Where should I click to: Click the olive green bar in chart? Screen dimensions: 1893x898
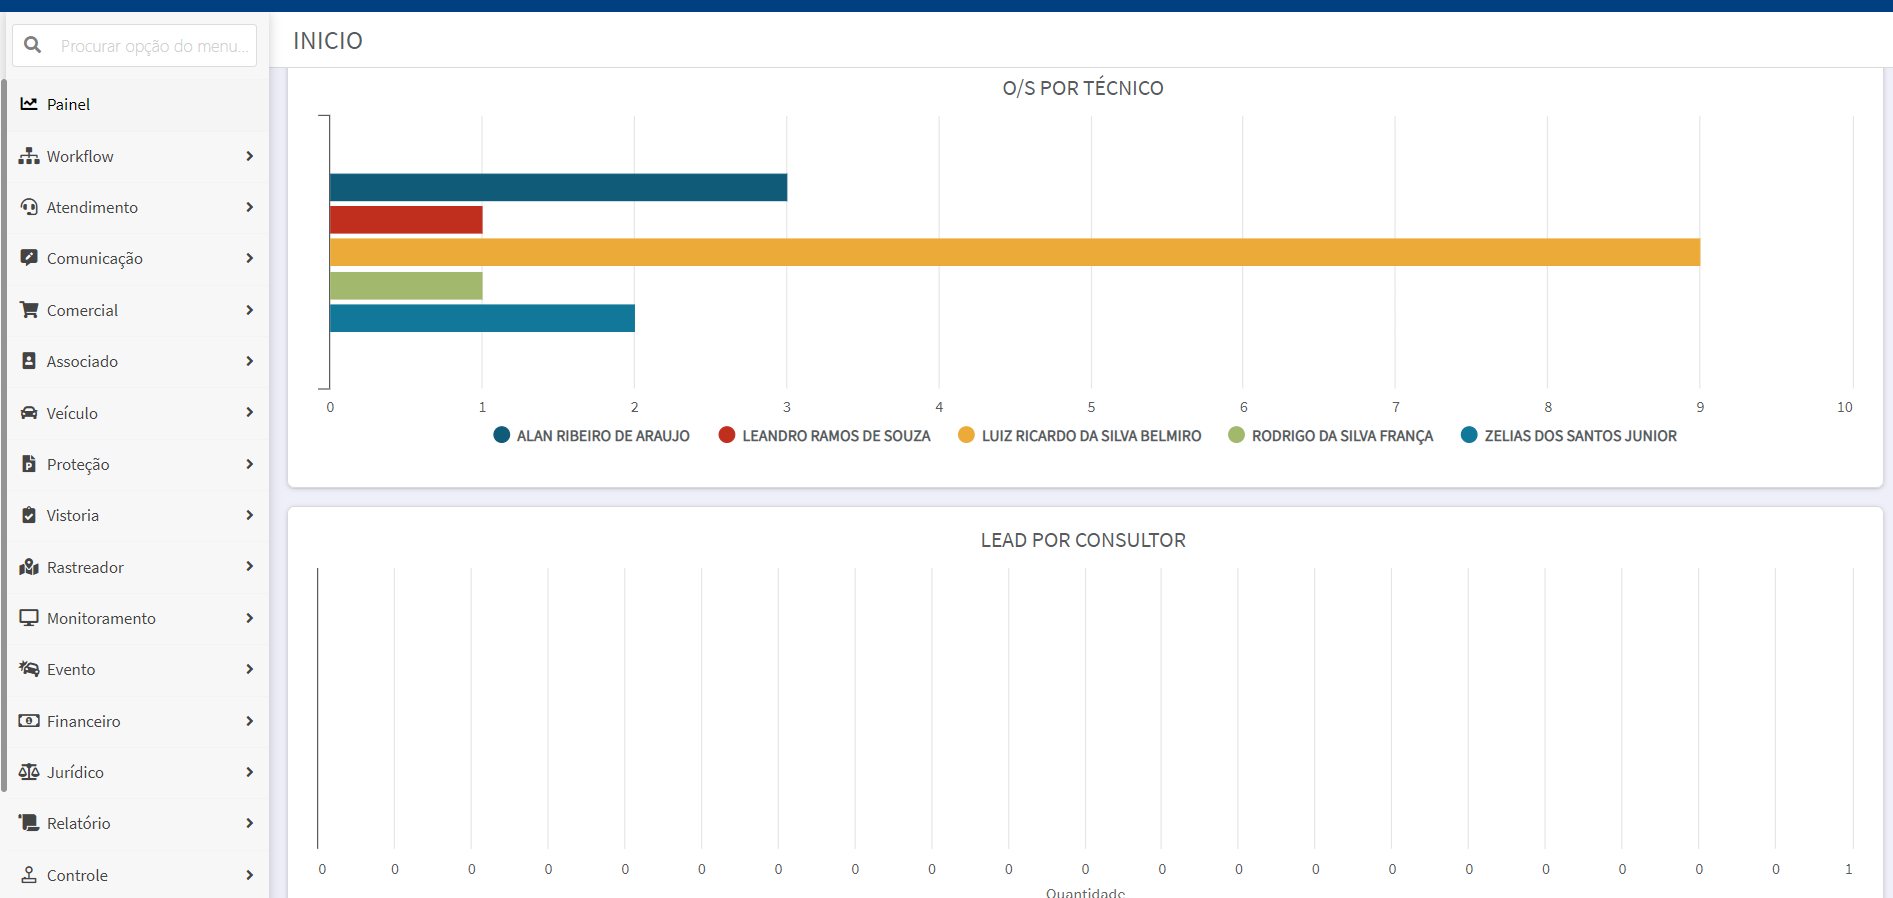point(406,285)
